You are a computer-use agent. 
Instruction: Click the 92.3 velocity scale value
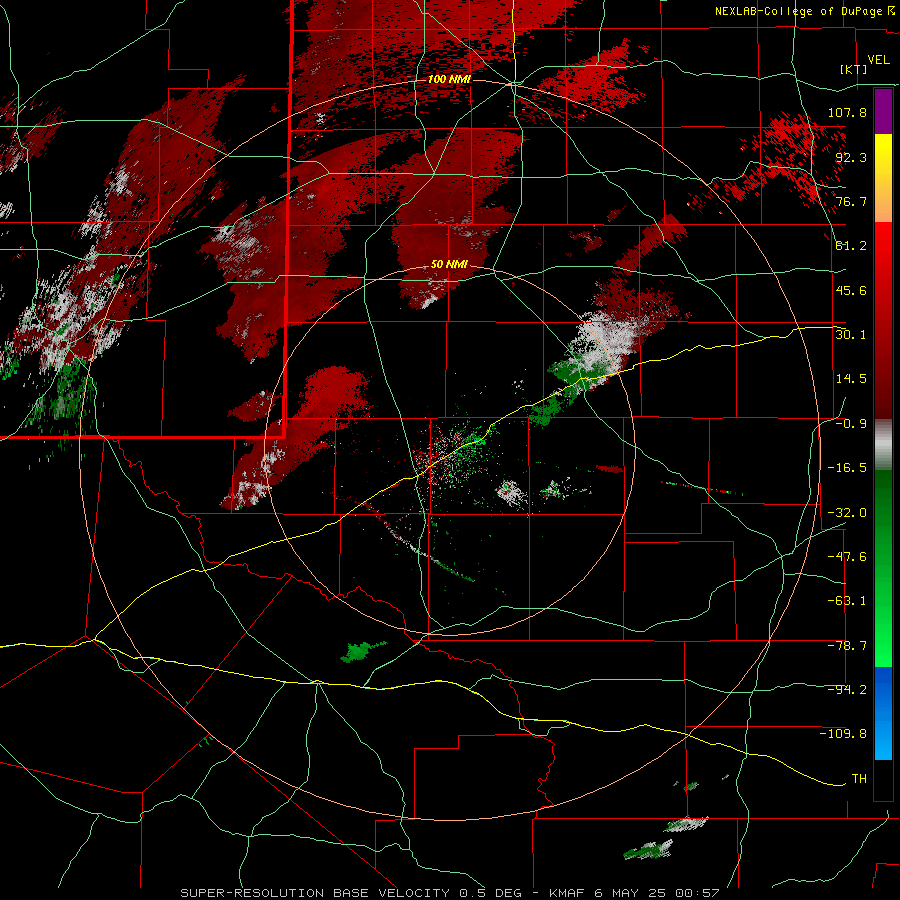[x=851, y=157]
